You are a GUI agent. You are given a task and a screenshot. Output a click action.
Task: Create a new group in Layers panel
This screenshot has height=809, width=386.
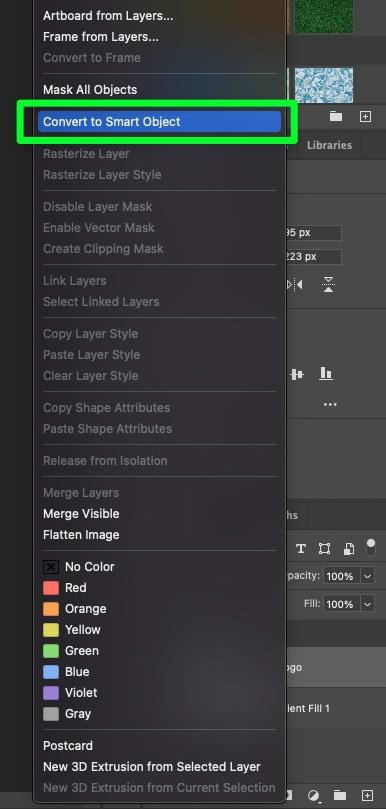(x=339, y=795)
